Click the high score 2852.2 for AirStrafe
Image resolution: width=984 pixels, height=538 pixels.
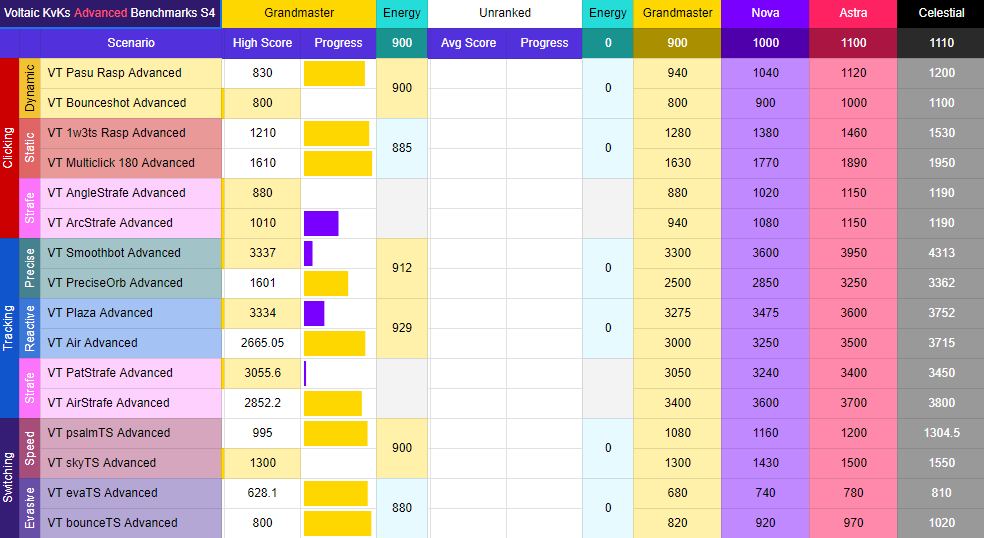(x=262, y=403)
